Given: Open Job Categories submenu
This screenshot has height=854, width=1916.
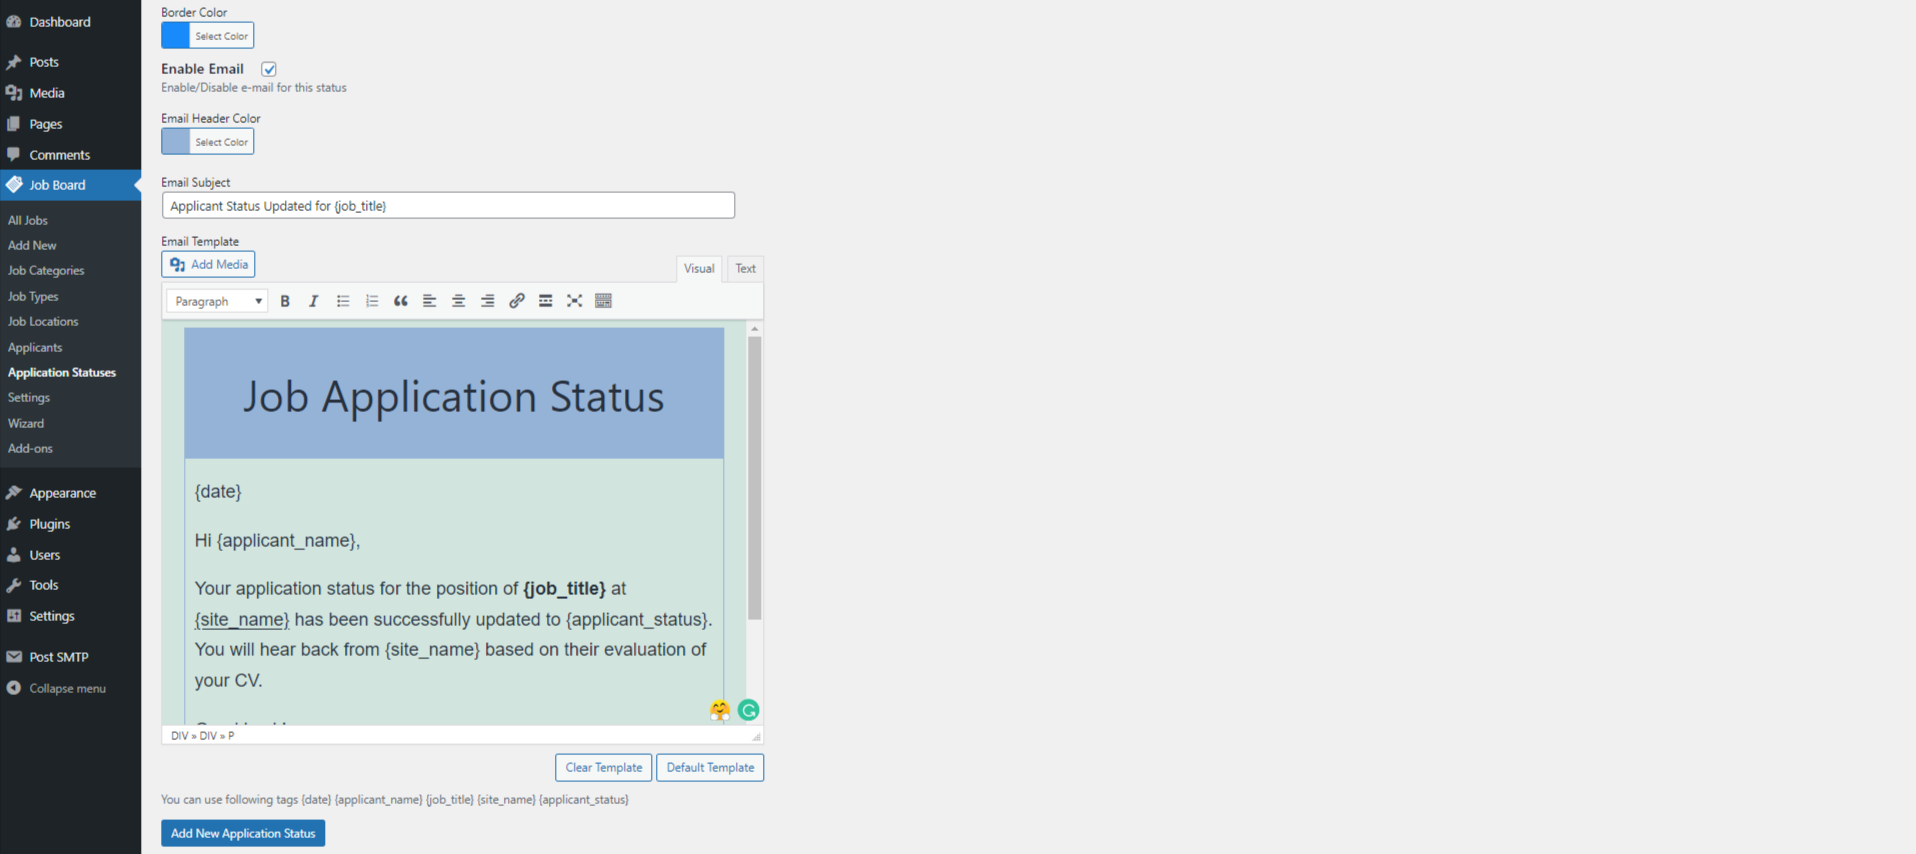Looking at the screenshot, I should [46, 271].
